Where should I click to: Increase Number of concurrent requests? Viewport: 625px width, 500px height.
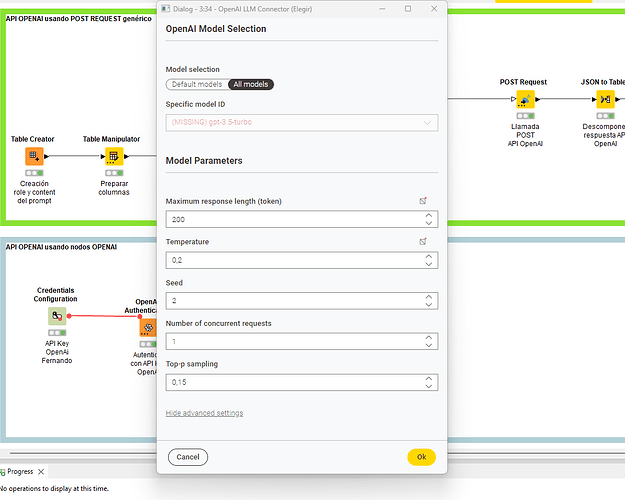click(428, 337)
